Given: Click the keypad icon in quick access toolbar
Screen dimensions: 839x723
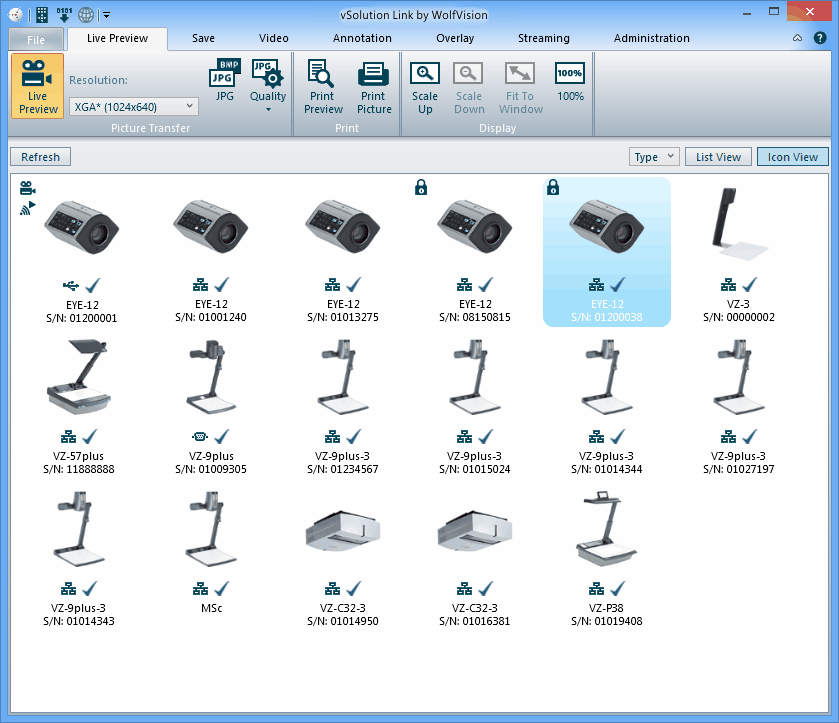Looking at the screenshot, I should [42, 14].
